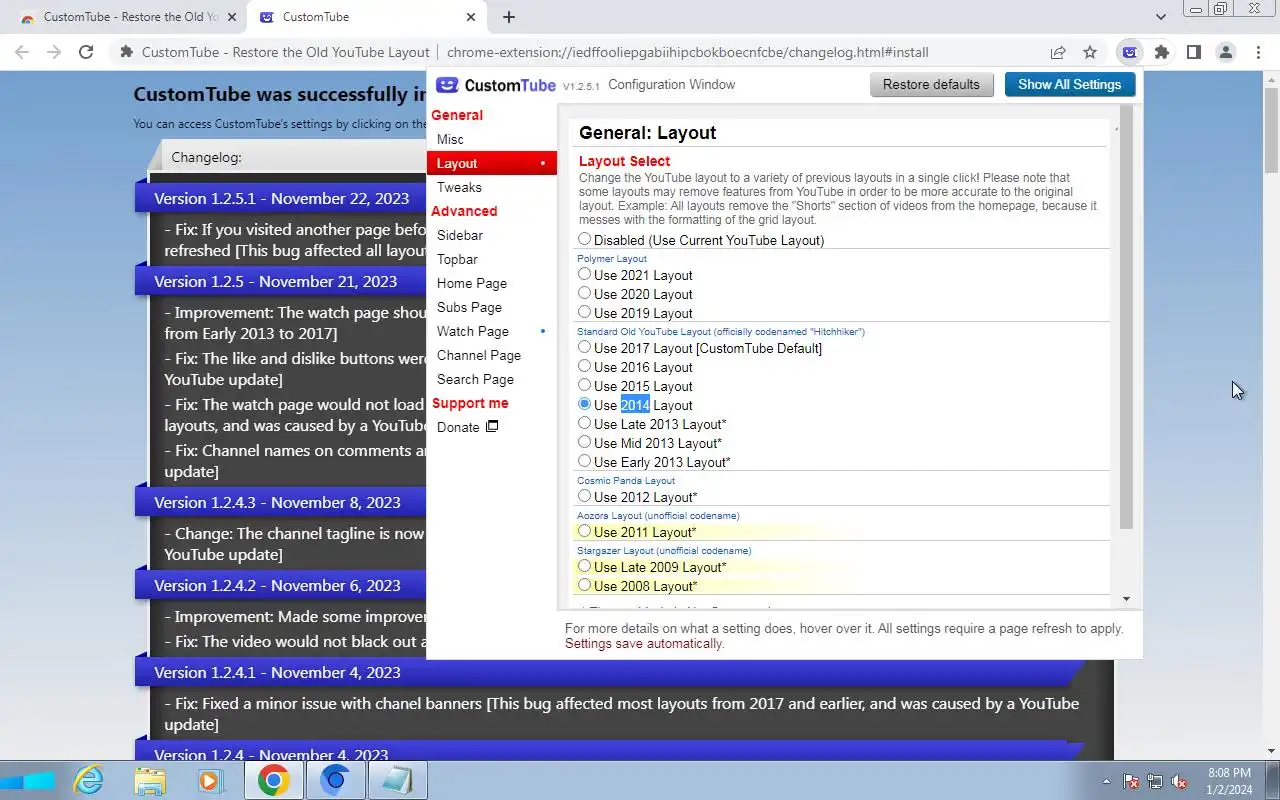This screenshot has width=1280, height=800.
Task: Go forward with the arrow button
Action: [x=54, y=52]
